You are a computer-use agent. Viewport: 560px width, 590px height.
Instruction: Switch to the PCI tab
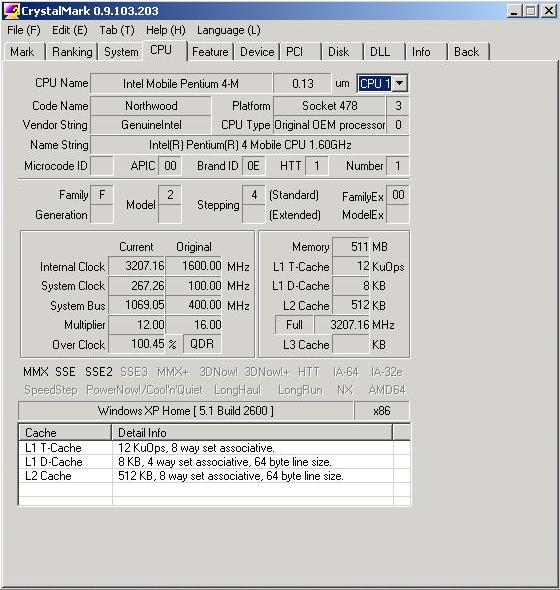click(300, 52)
